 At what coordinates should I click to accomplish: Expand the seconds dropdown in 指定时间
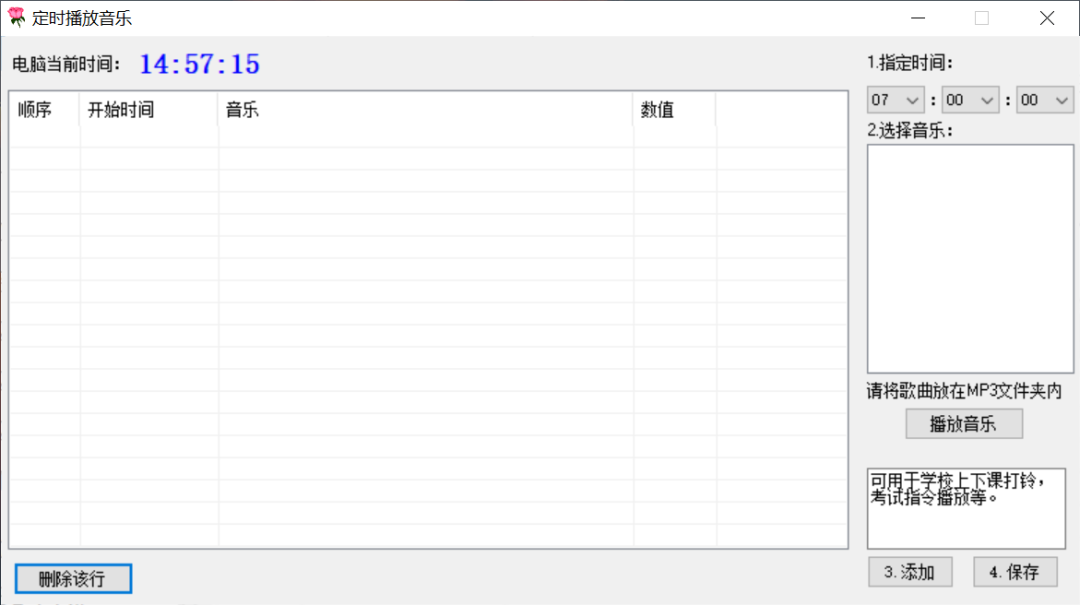point(1044,100)
